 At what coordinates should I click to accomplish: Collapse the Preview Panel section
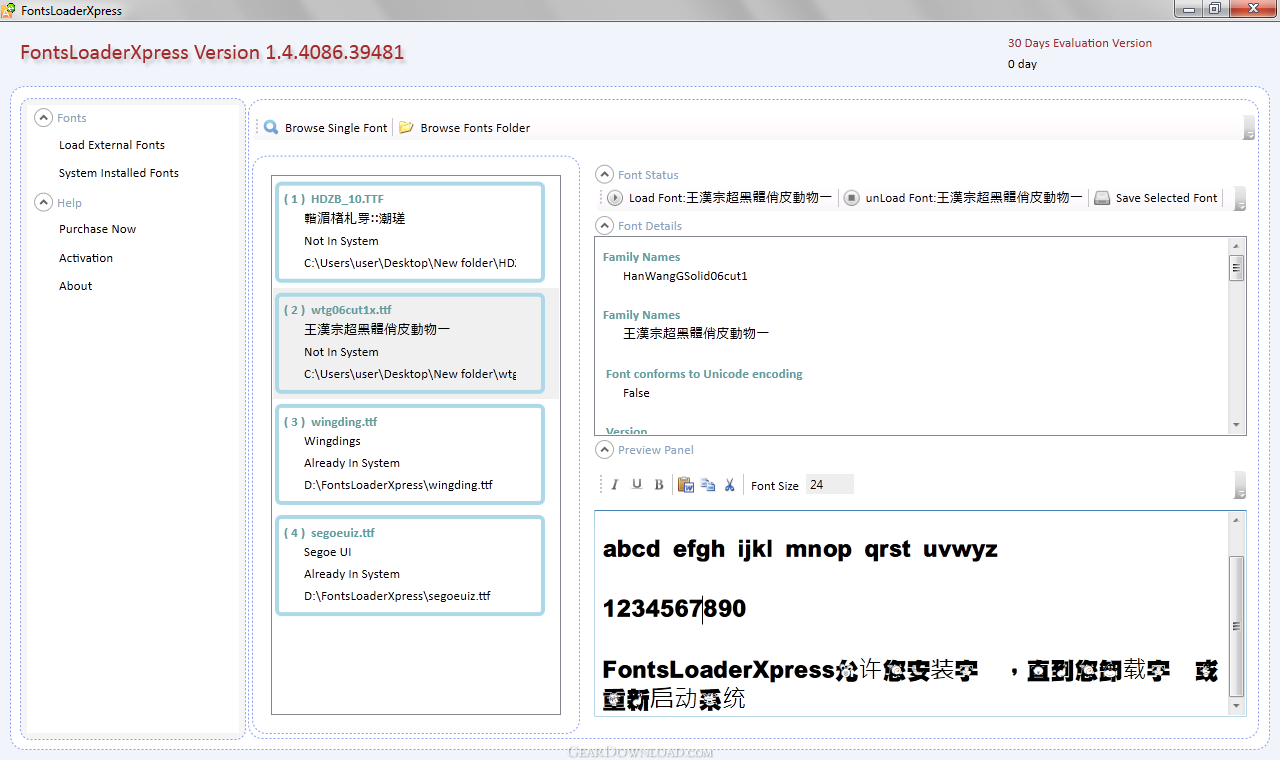(x=604, y=449)
